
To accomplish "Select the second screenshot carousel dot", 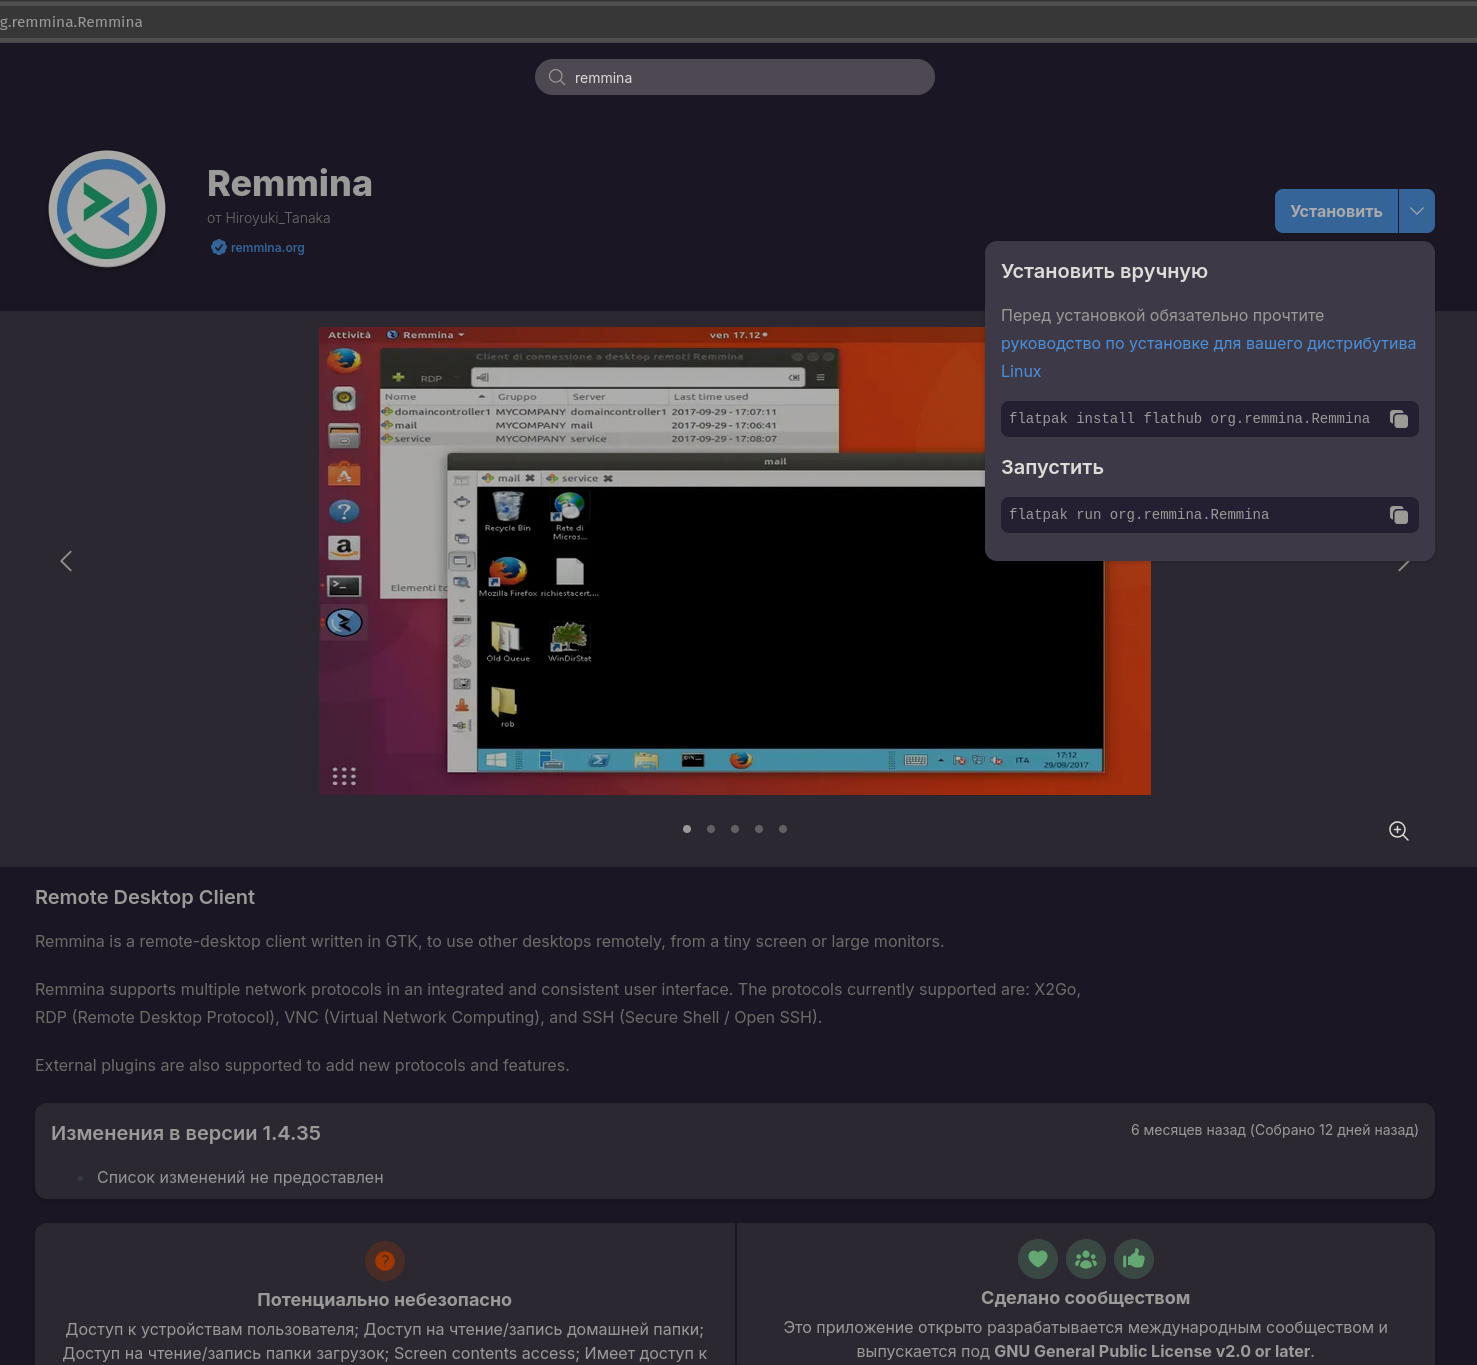I will (x=711, y=829).
